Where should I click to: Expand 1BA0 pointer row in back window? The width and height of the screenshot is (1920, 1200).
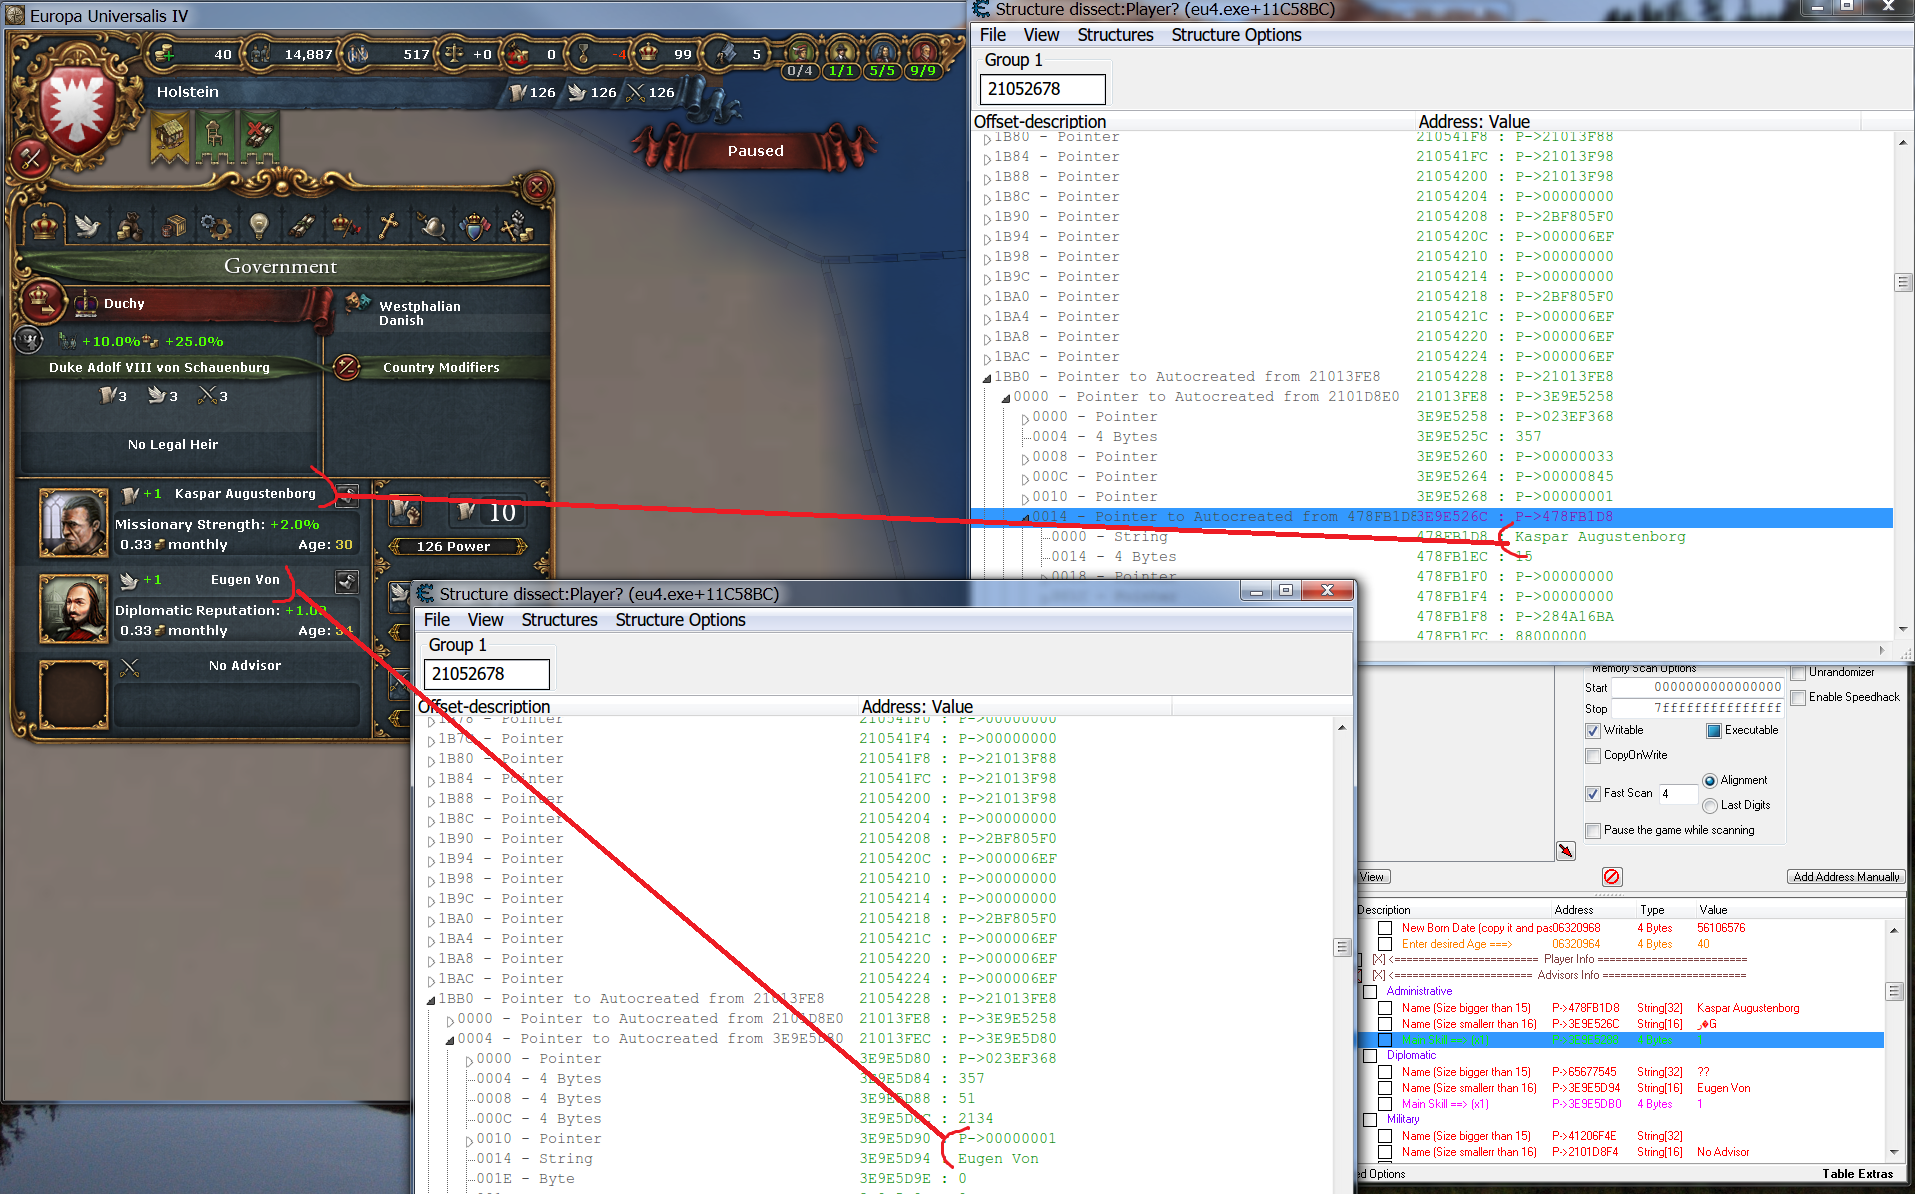click(x=987, y=298)
